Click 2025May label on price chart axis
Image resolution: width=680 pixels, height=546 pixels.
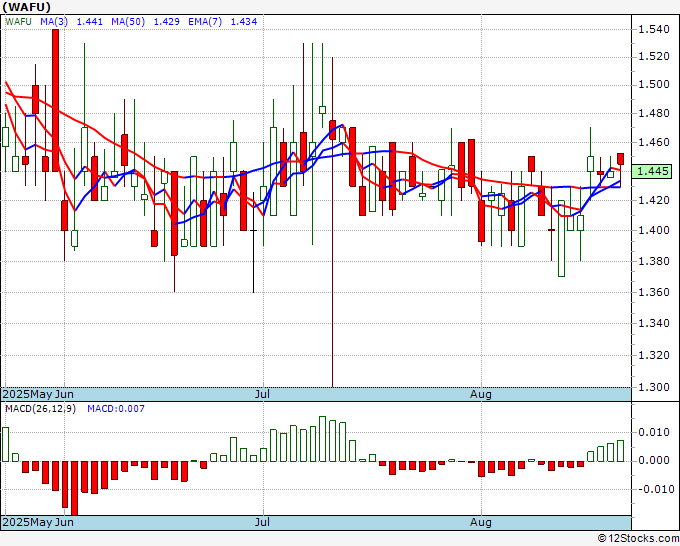pos(27,394)
